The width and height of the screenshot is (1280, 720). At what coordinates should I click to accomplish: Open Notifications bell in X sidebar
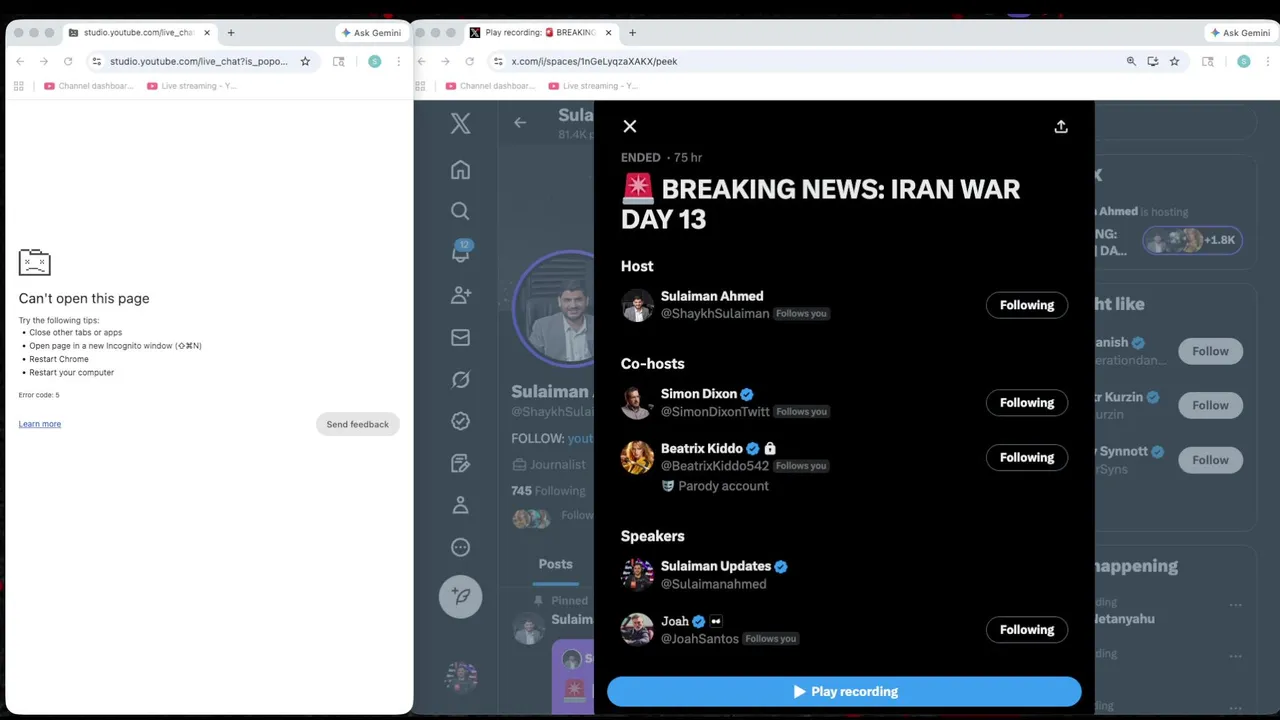click(x=460, y=252)
